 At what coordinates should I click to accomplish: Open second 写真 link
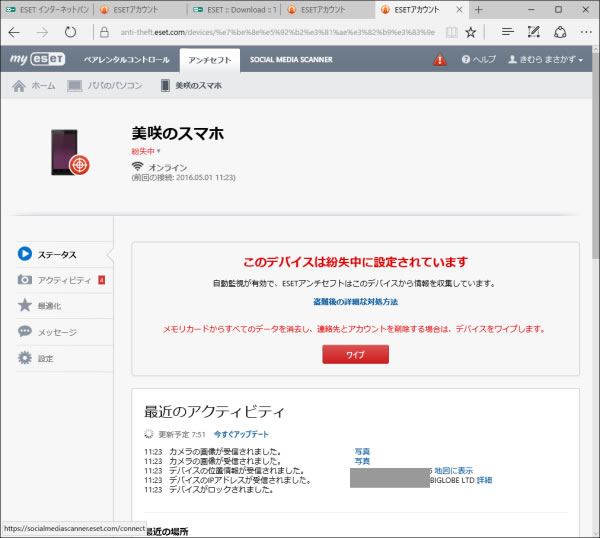point(362,461)
